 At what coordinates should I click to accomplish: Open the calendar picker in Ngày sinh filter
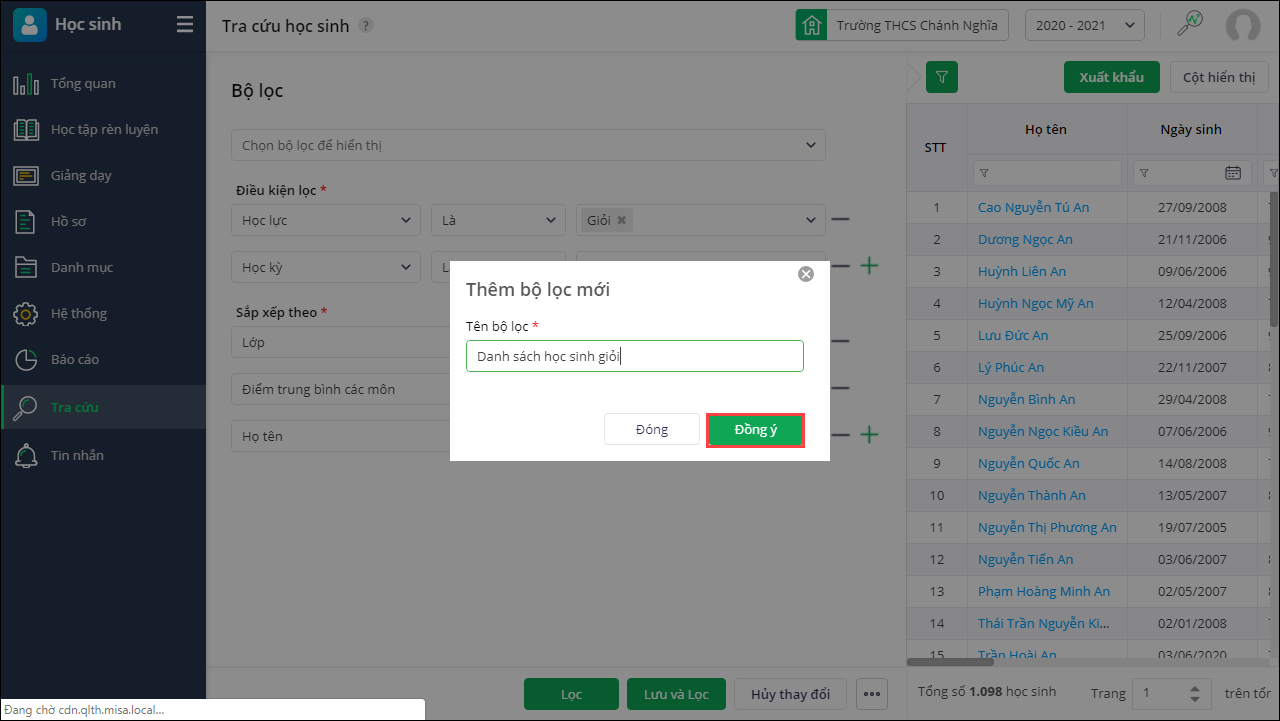[1233, 173]
